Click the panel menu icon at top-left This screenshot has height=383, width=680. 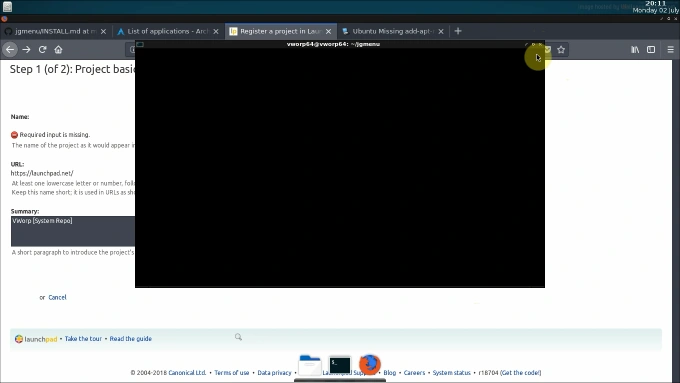(7, 7)
